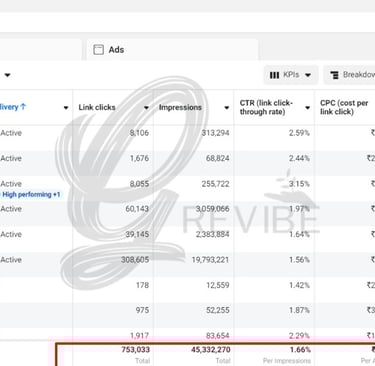Click the Ads tab square icon
Viewport: 375px width, 366px height.
click(x=98, y=50)
